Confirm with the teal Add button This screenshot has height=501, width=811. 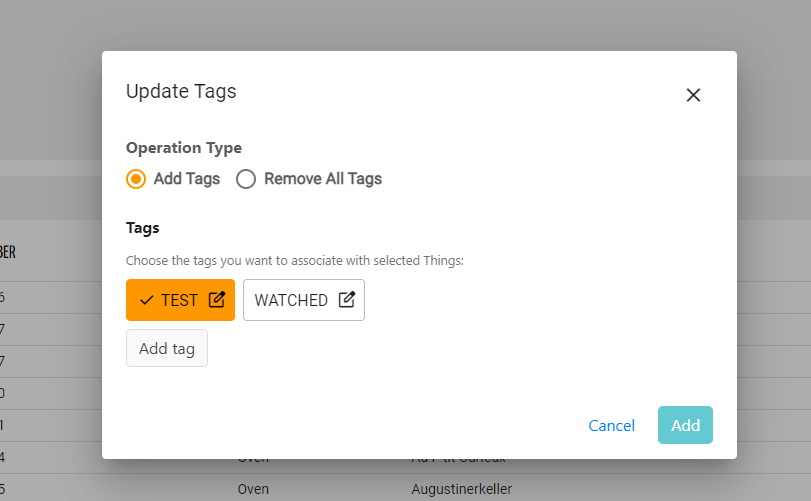coord(685,425)
